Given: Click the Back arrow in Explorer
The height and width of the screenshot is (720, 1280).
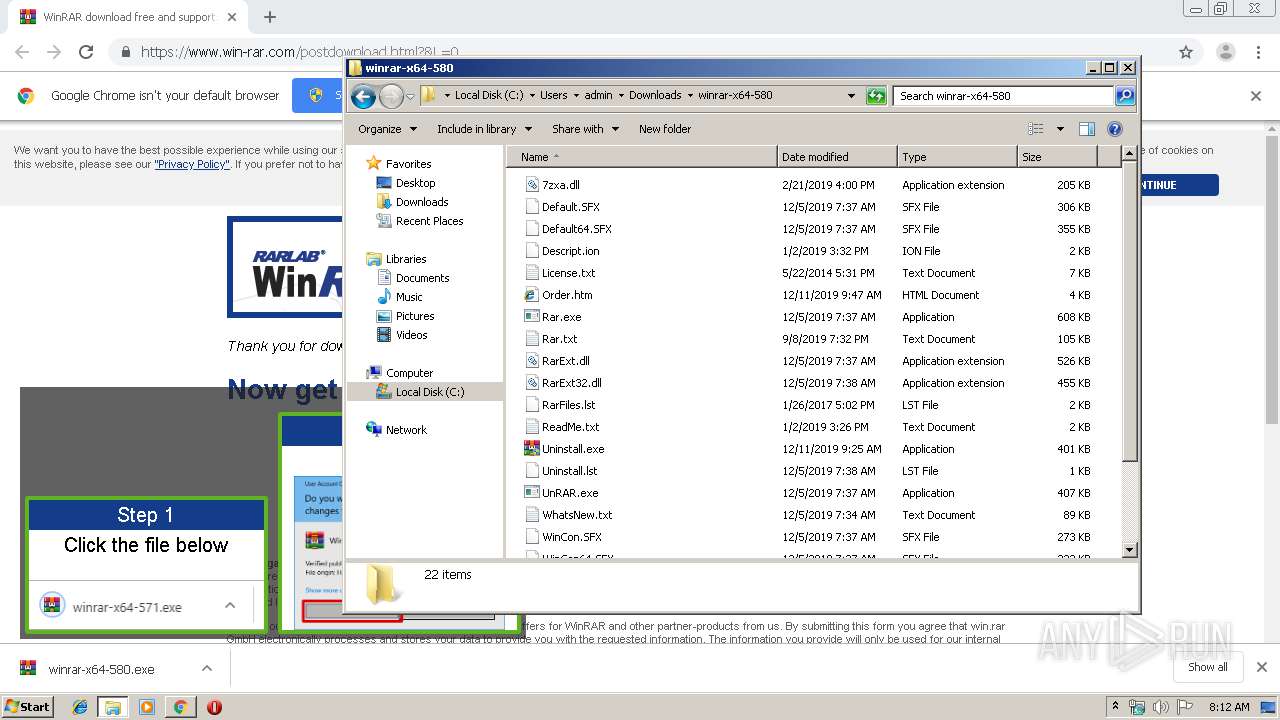Looking at the screenshot, I should tap(363, 96).
